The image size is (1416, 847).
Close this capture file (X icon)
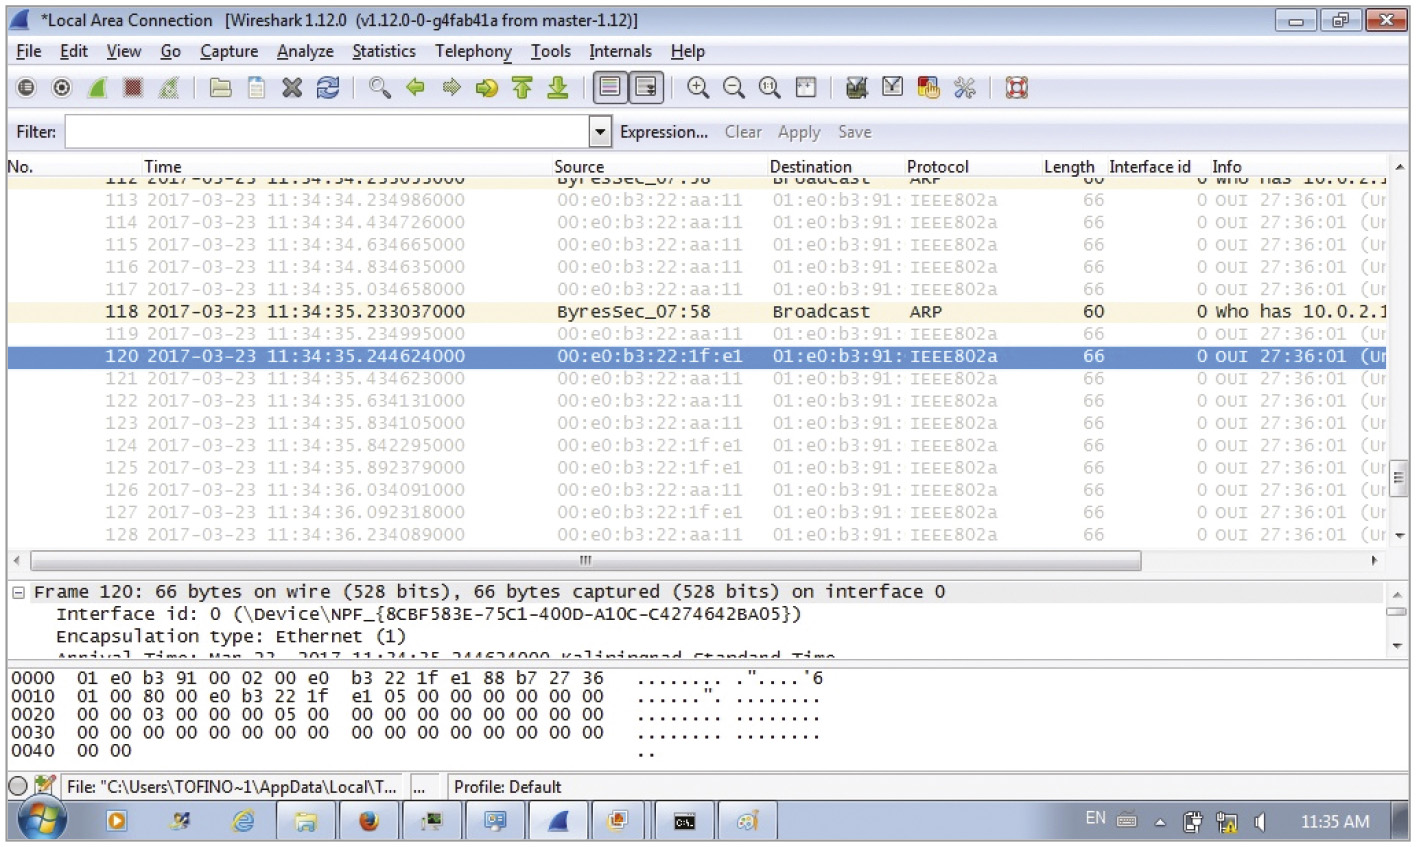[292, 88]
